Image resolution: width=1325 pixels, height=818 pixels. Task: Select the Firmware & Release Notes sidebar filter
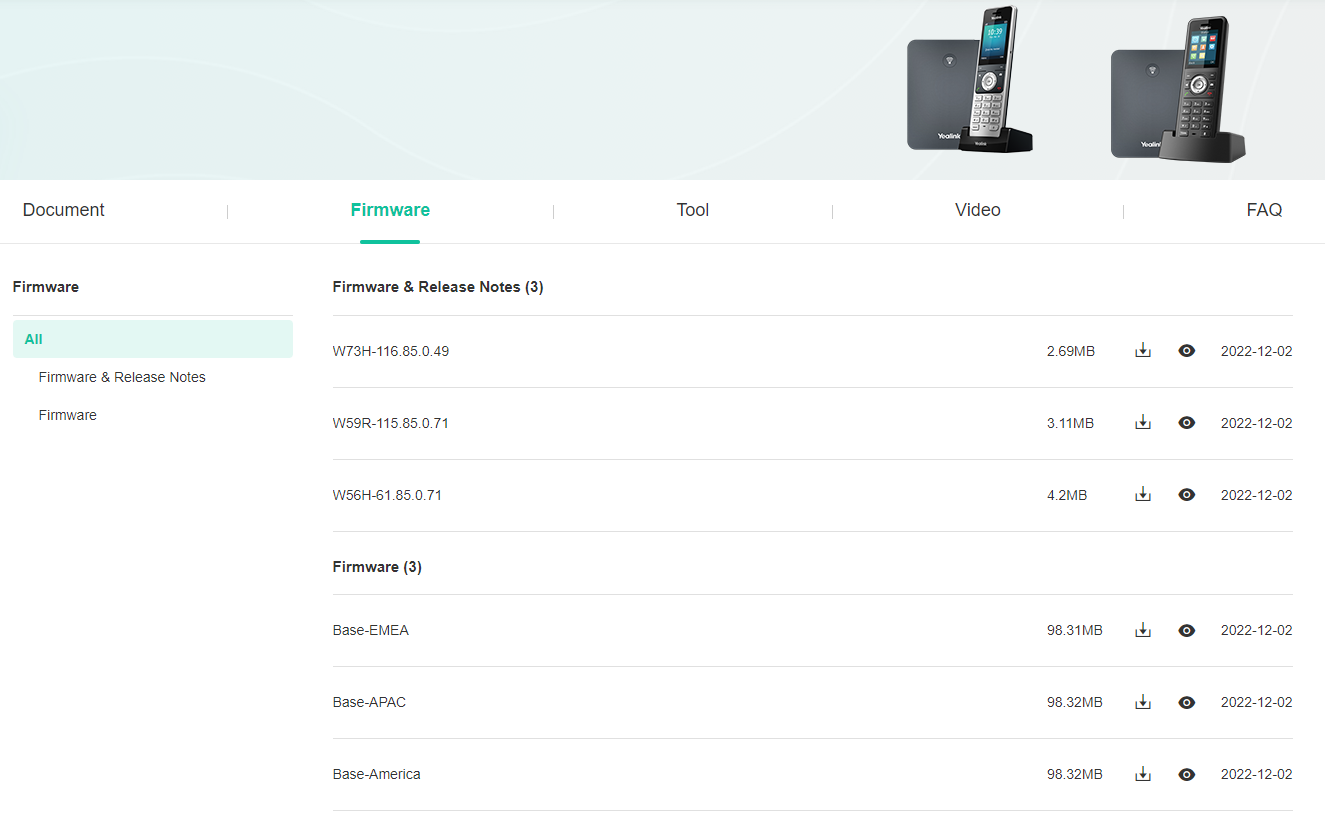pyautogui.click(x=122, y=377)
